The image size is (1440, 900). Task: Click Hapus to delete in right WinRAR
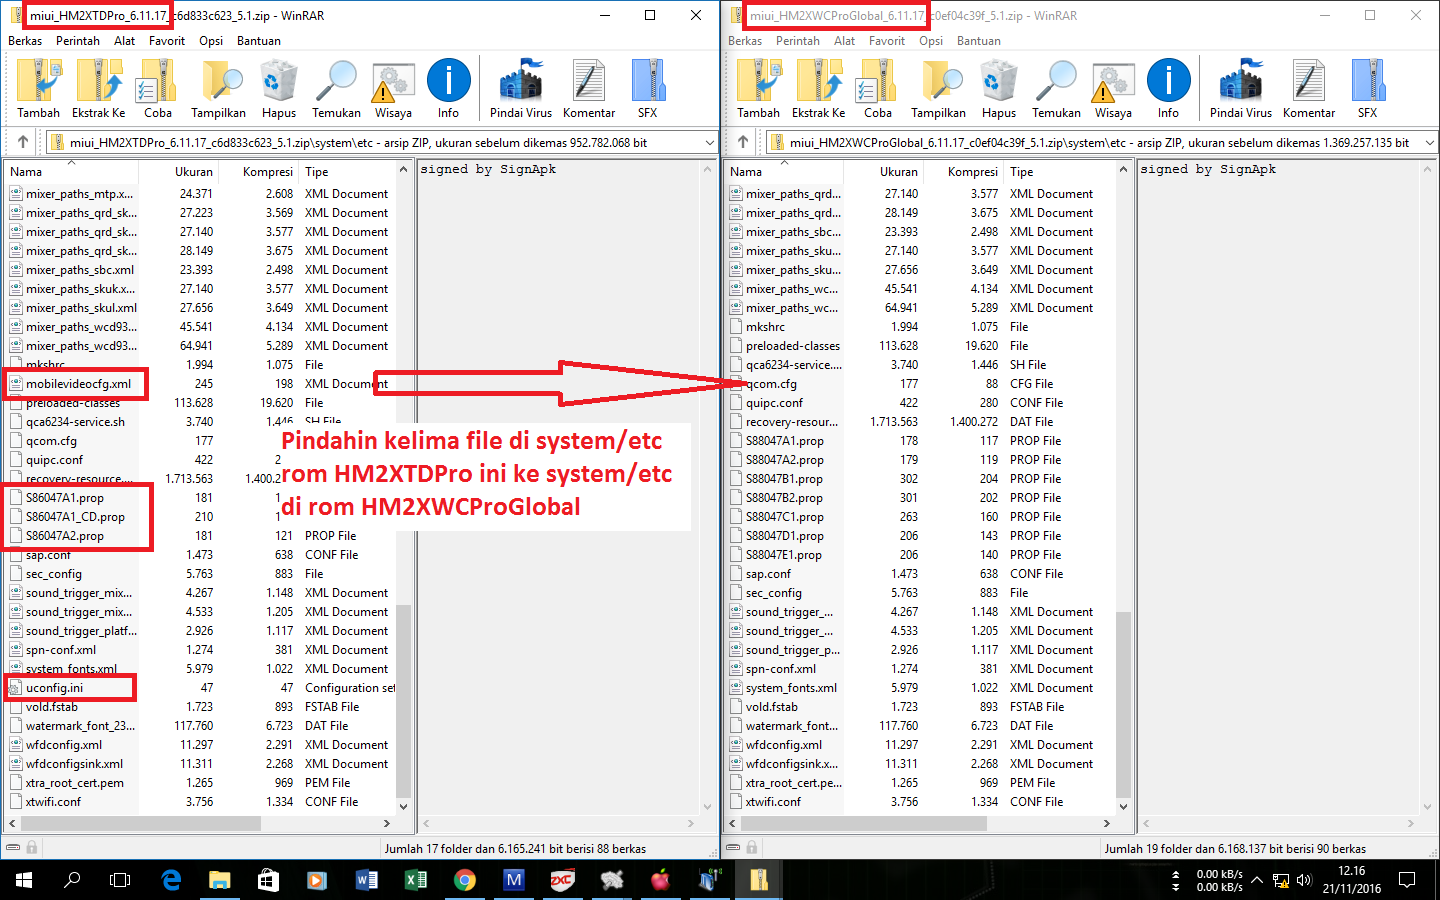(x=998, y=87)
